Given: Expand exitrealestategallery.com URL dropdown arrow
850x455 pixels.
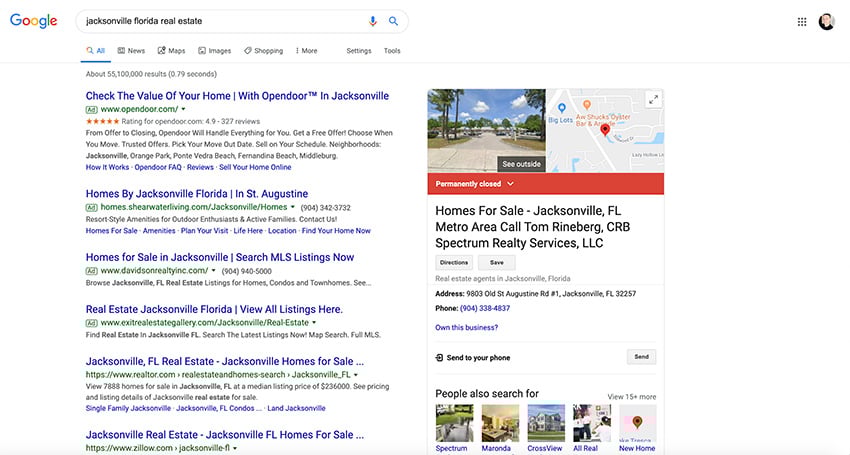Looking at the screenshot, I should tap(314, 323).
